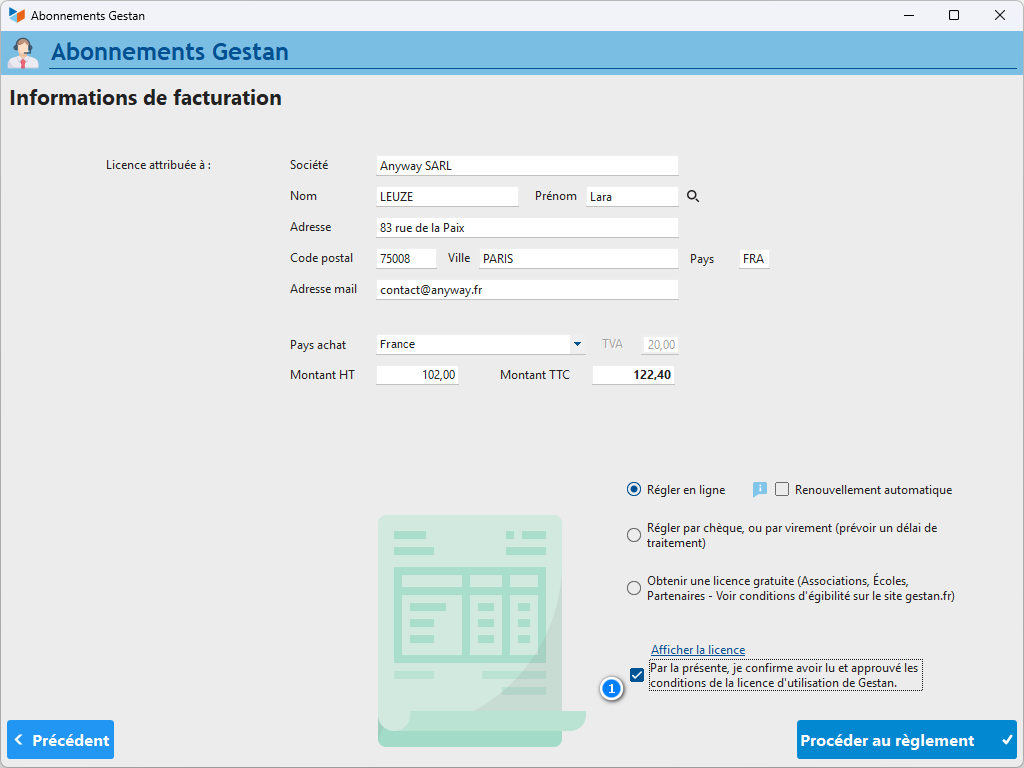This screenshot has width=1024, height=768.
Task: Click the numbered blue badge marker 1
Action: tap(612, 688)
